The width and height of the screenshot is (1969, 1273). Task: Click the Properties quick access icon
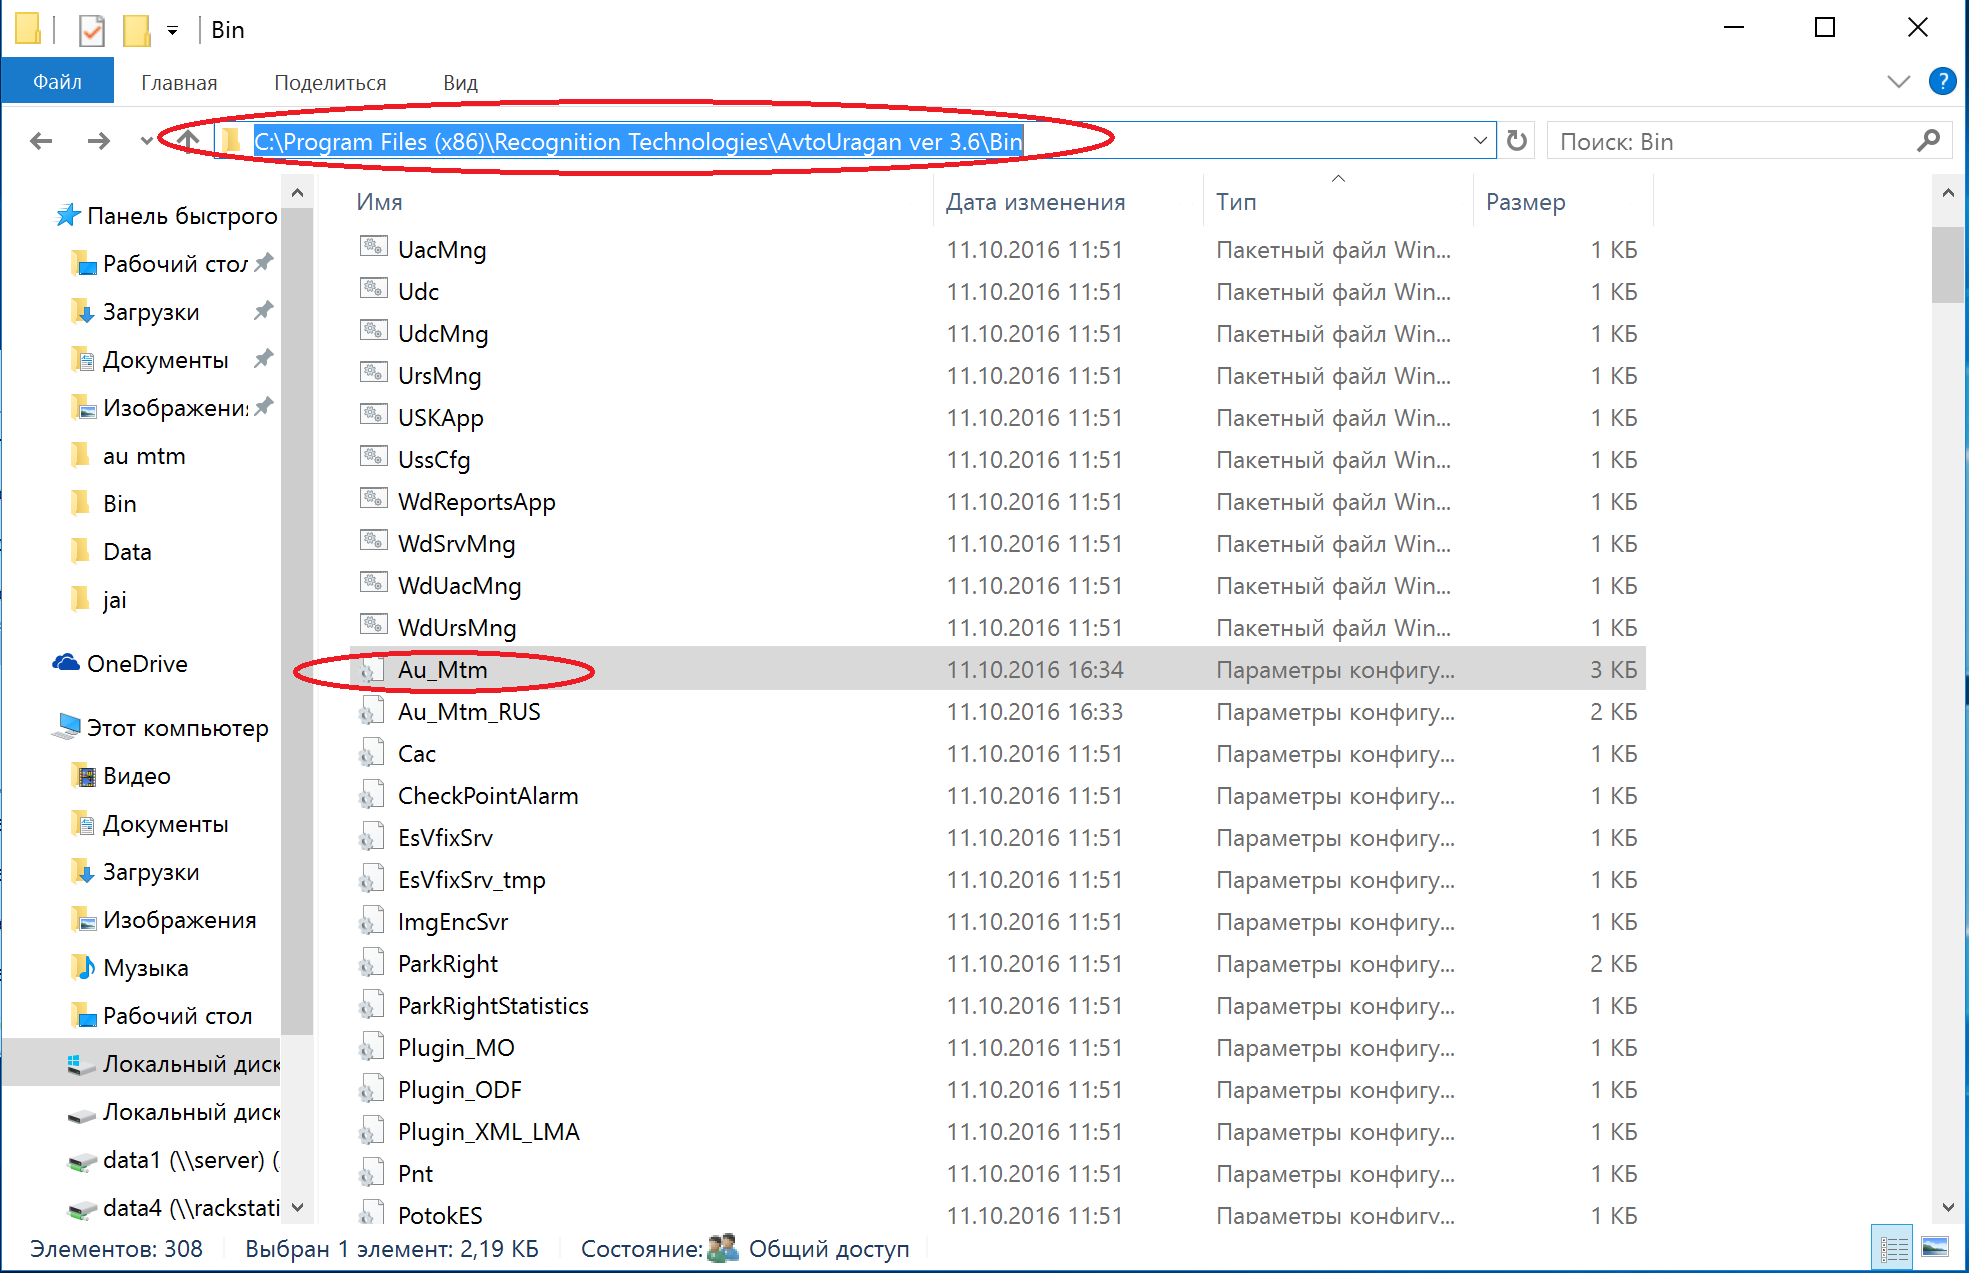click(92, 30)
